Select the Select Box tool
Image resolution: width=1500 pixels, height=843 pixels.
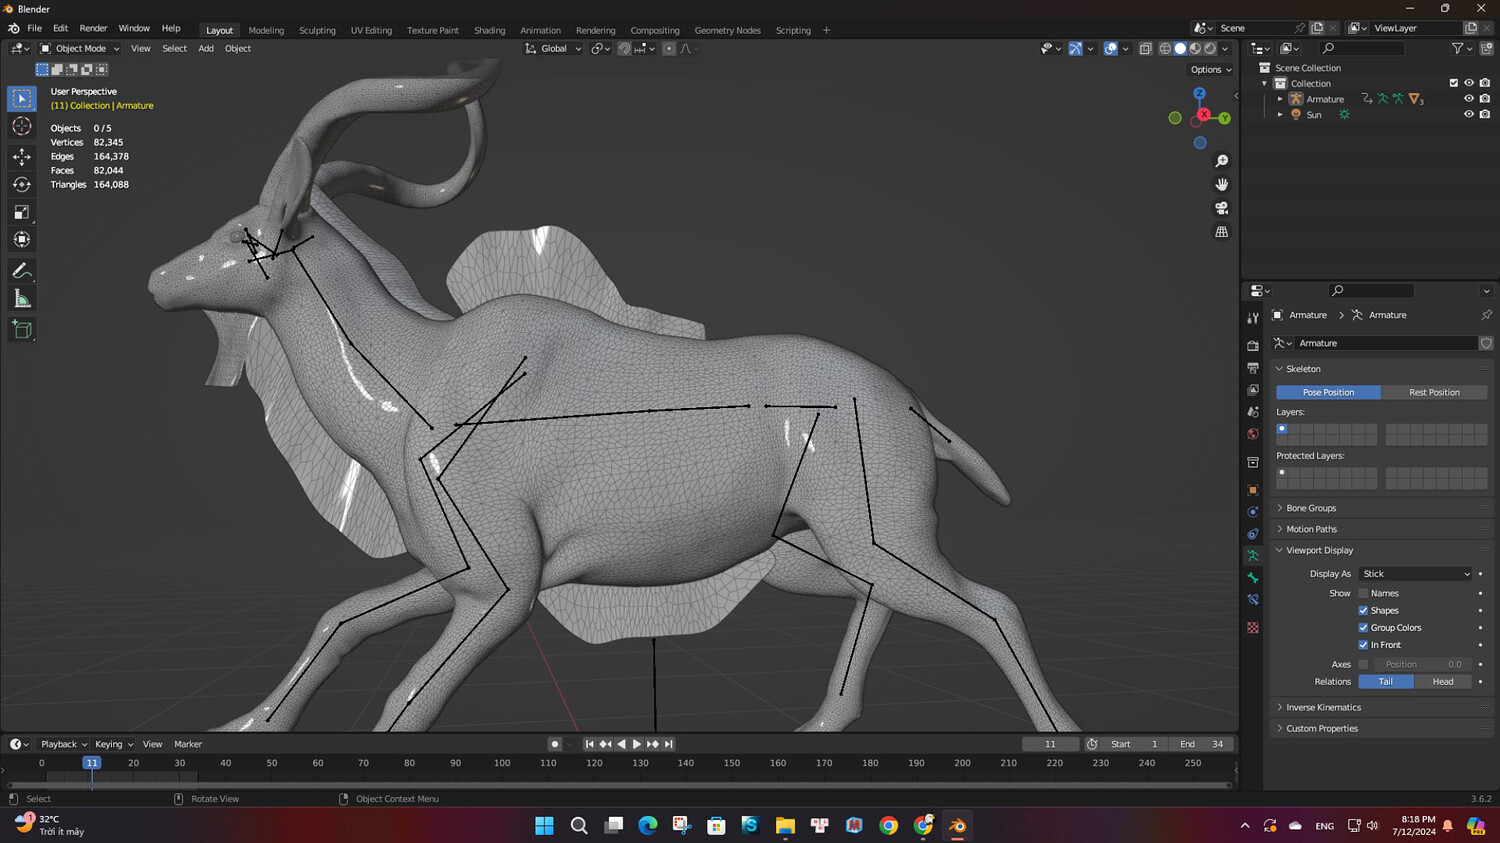22,98
